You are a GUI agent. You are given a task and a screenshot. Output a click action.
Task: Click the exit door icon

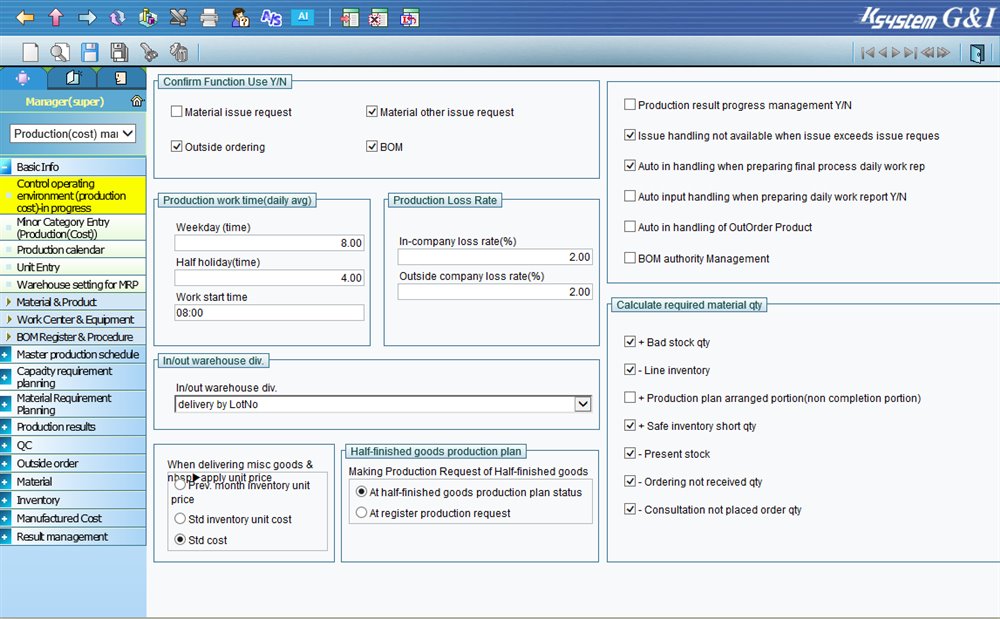pos(977,52)
